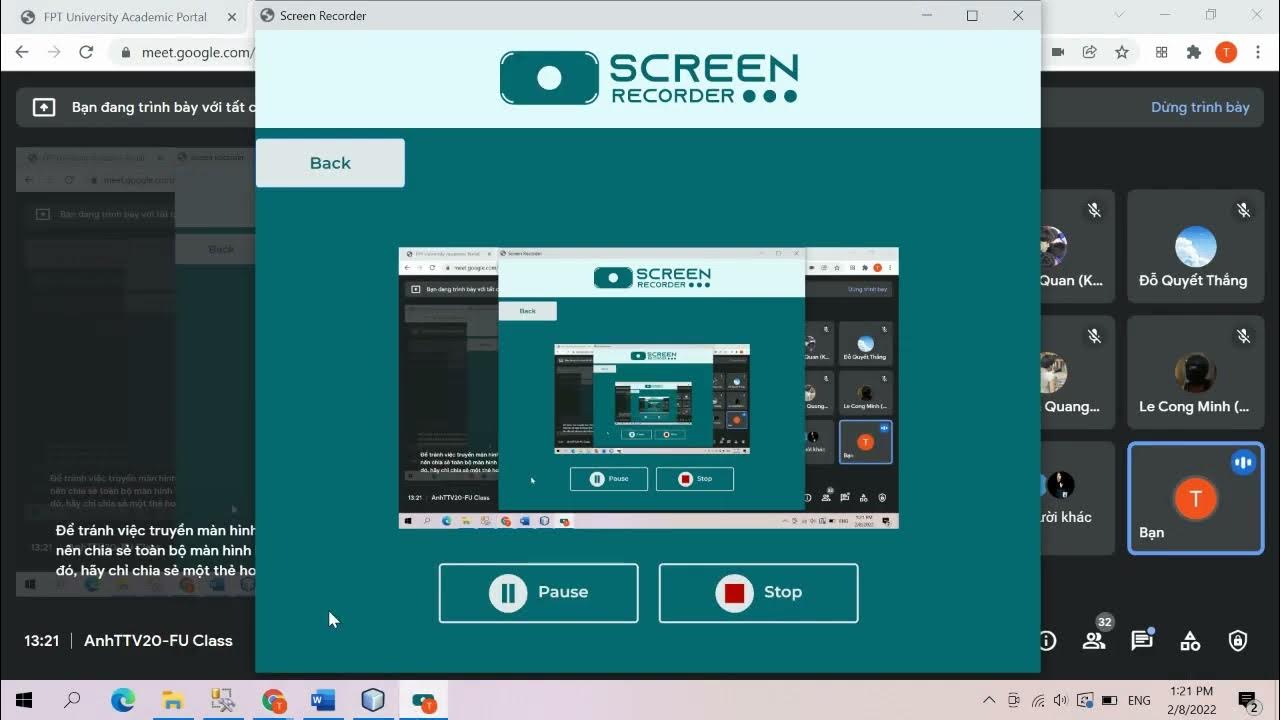1280x720 pixels.
Task: Click the live recording preview thumbnail
Action: 648,388
